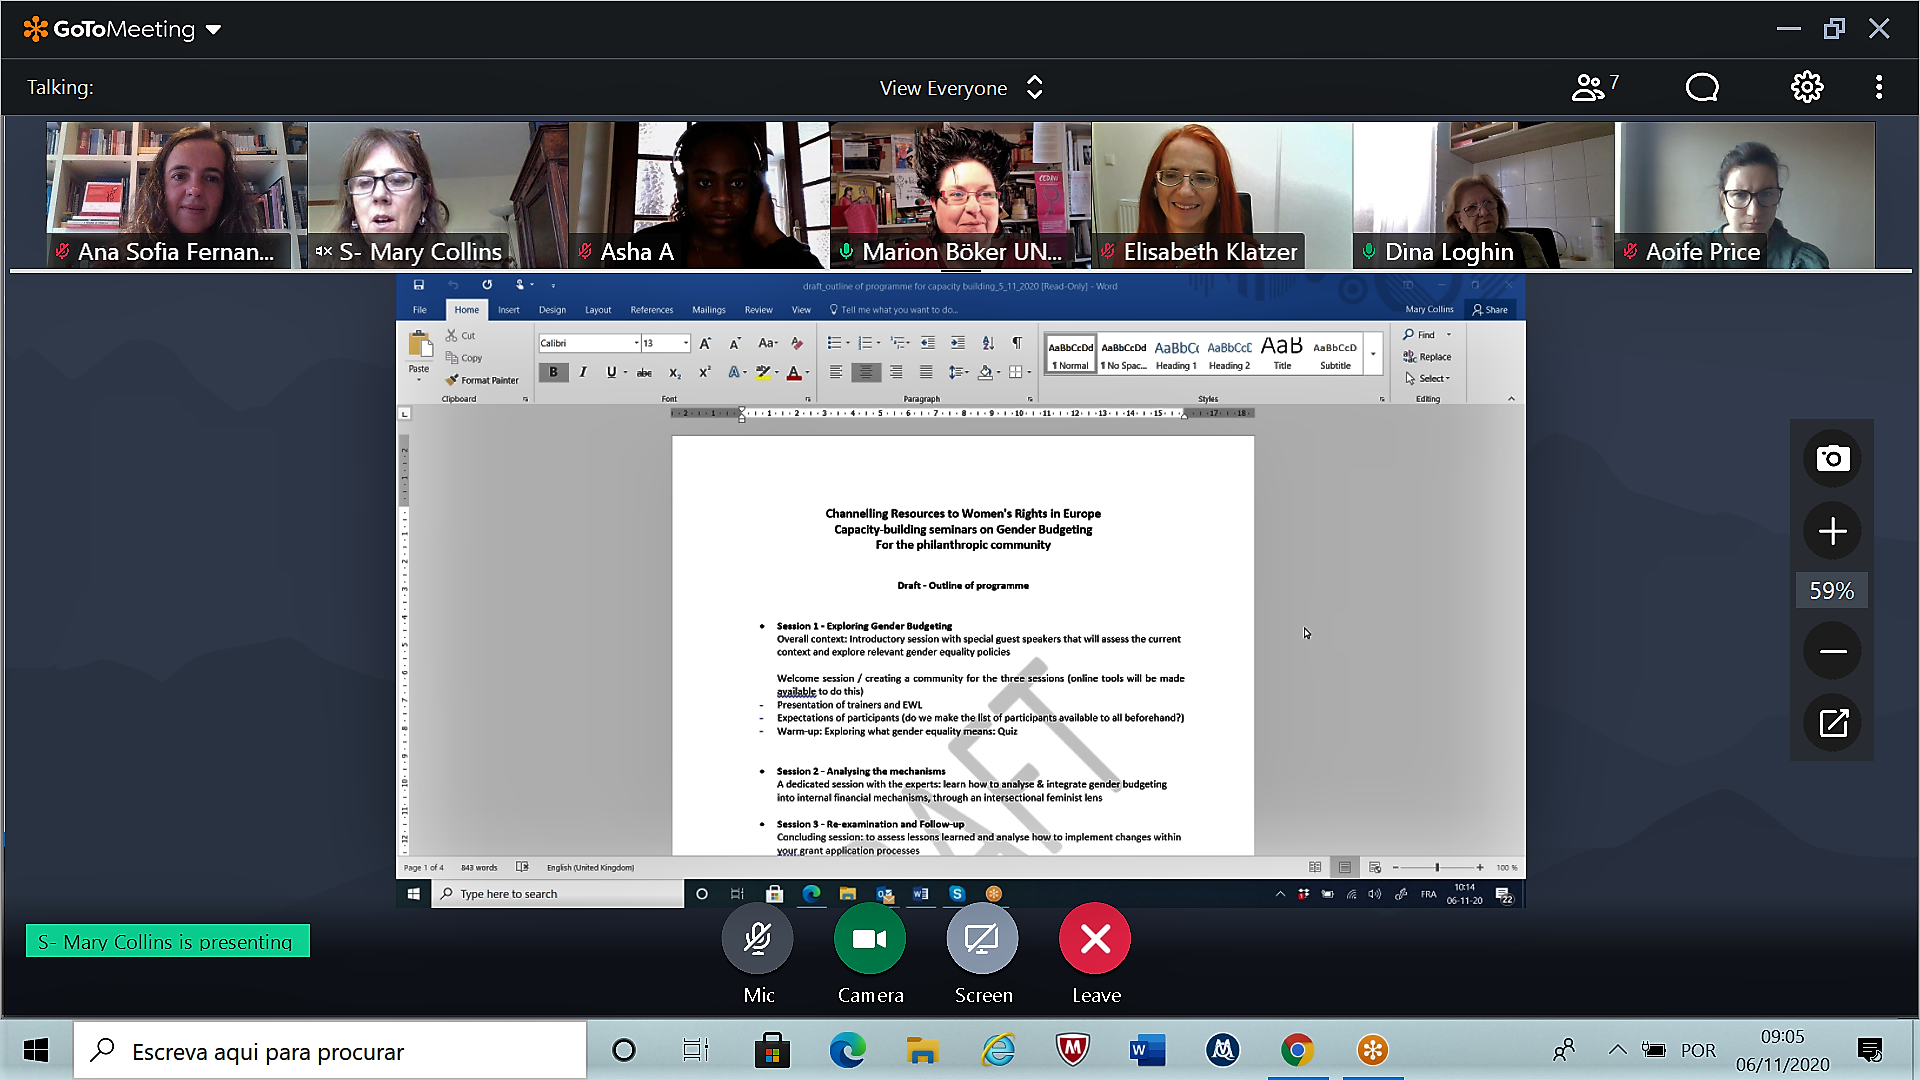Click Leave to exit the meeting
Screen dimensions: 1920x1080
(x=1095, y=939)
